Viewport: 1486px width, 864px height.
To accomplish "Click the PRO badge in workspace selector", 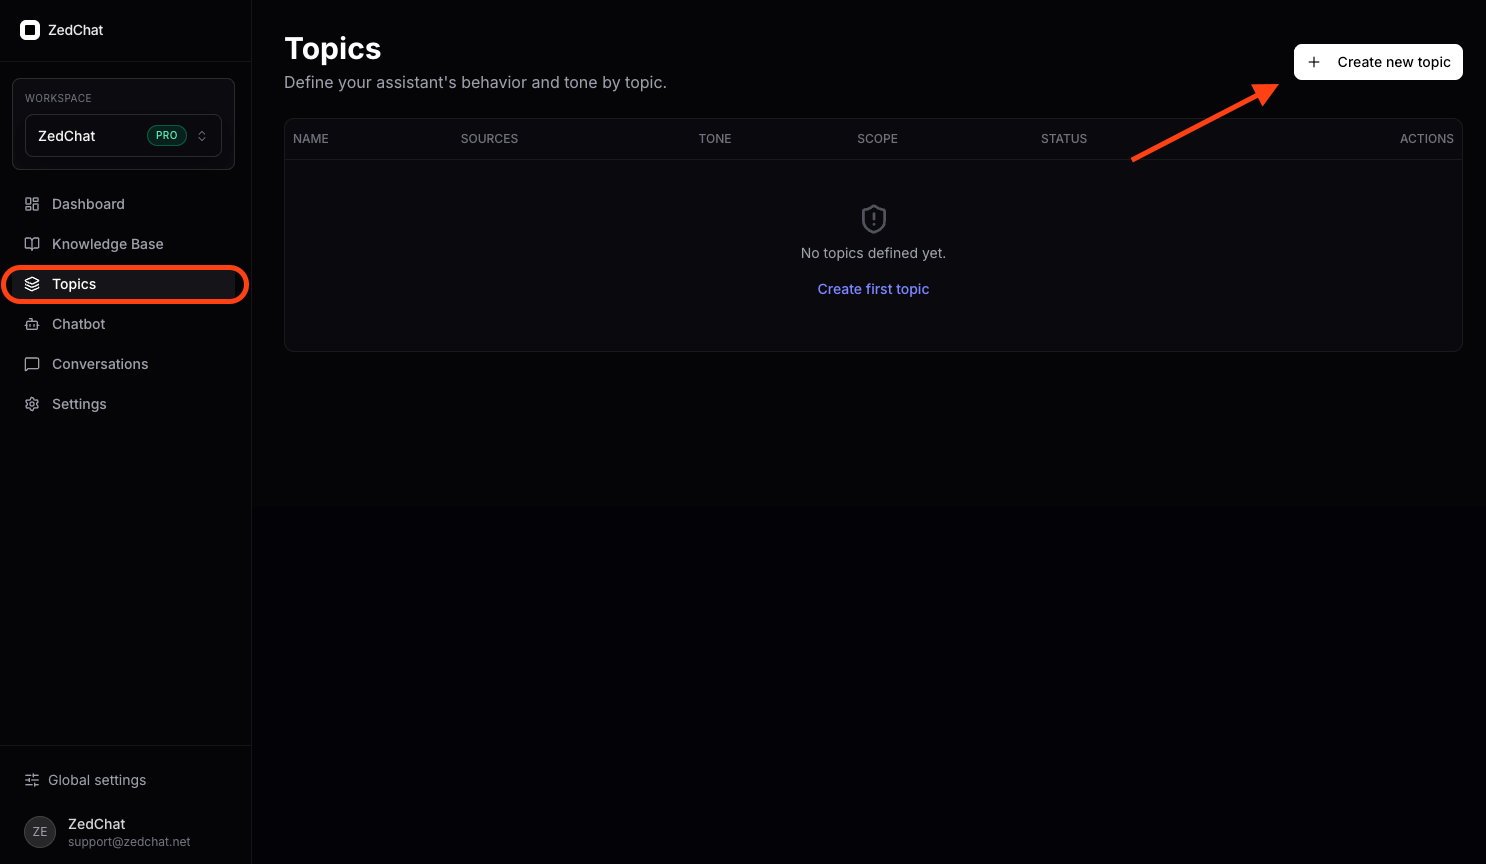I will (x=166, y=135).
